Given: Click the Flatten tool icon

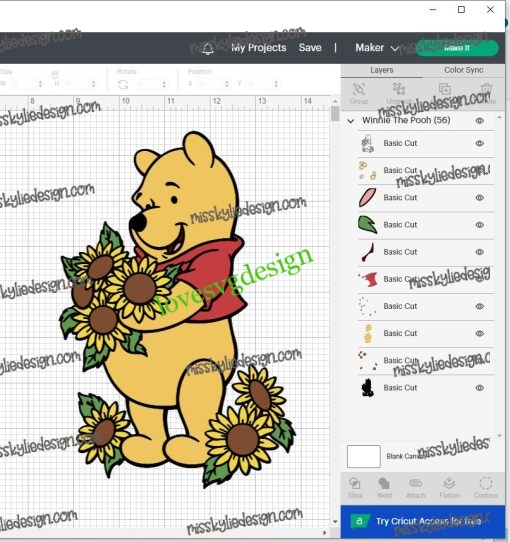Looking at the screenshot, I should pos(449,488).
